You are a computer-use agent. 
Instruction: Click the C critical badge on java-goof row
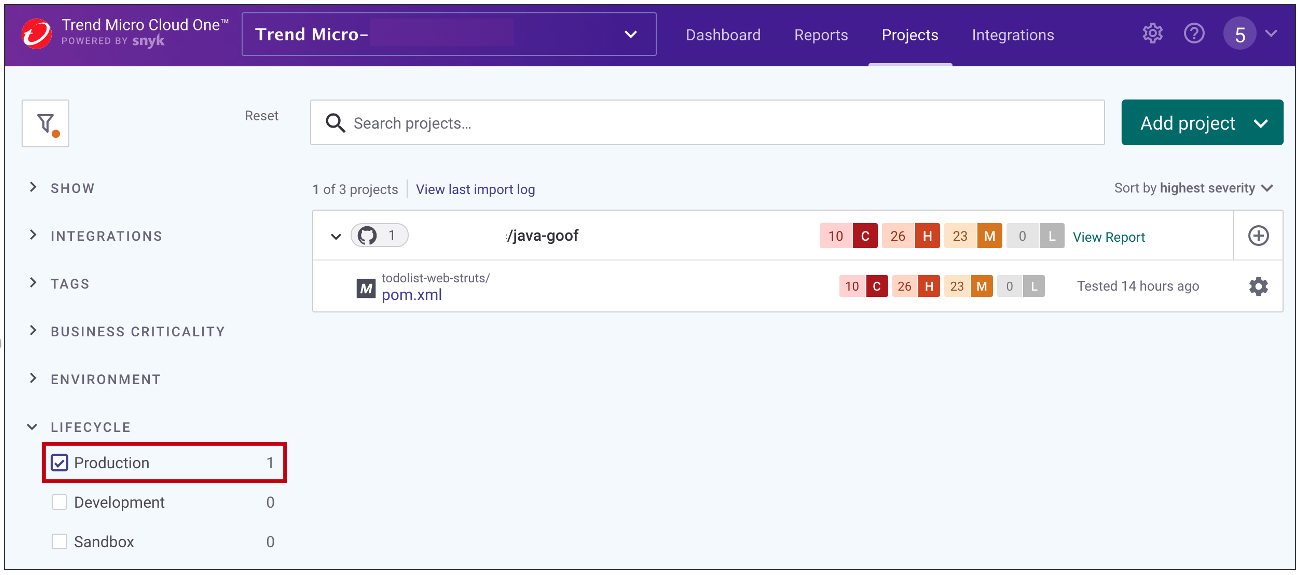tap(866, 236)
